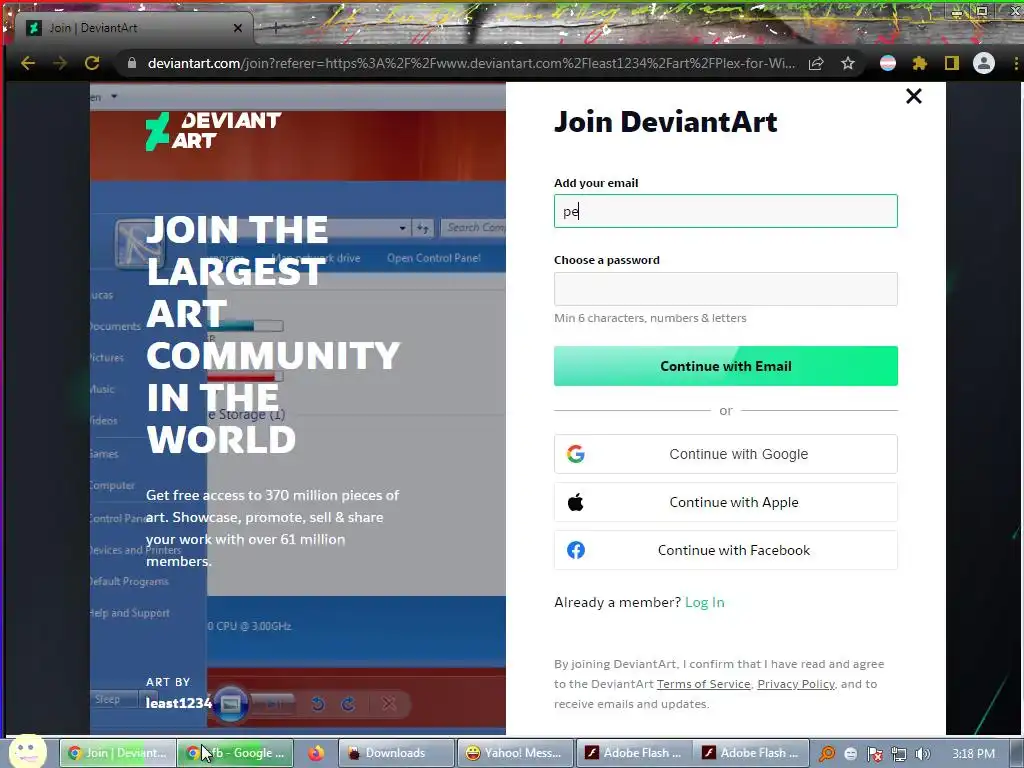Screen dimensions: 1024x768
Task: Bookmark this page with the star icon
Action: click(848, 63)
